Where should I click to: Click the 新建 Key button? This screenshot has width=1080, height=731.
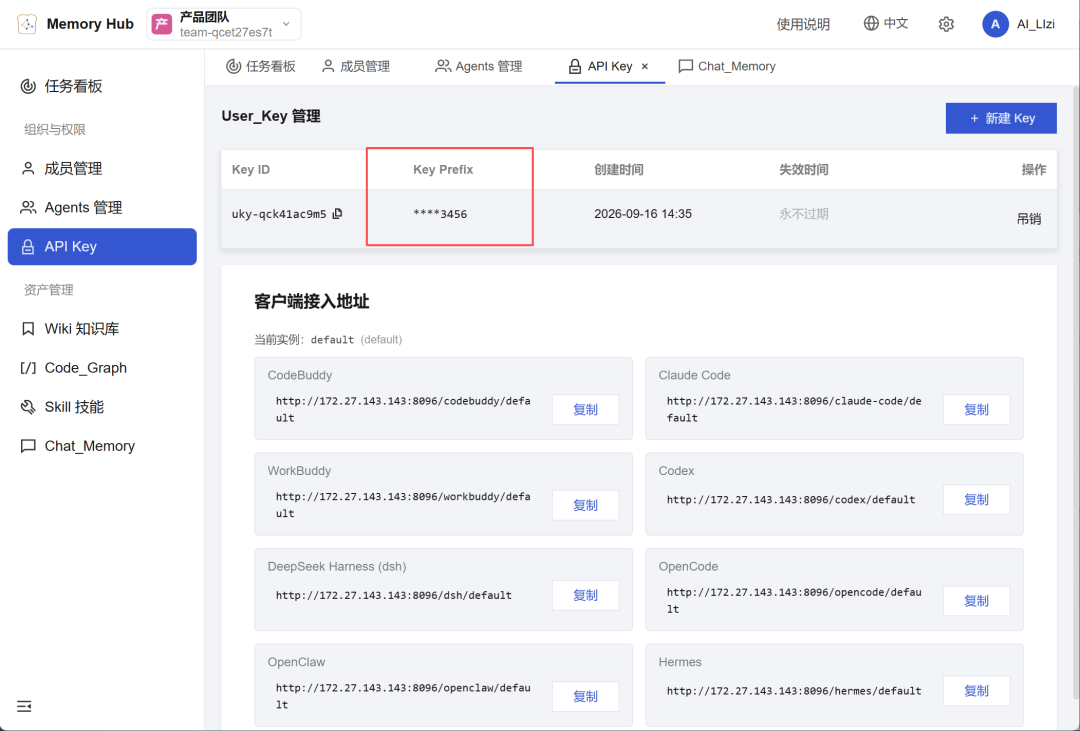pos(1001,119)
